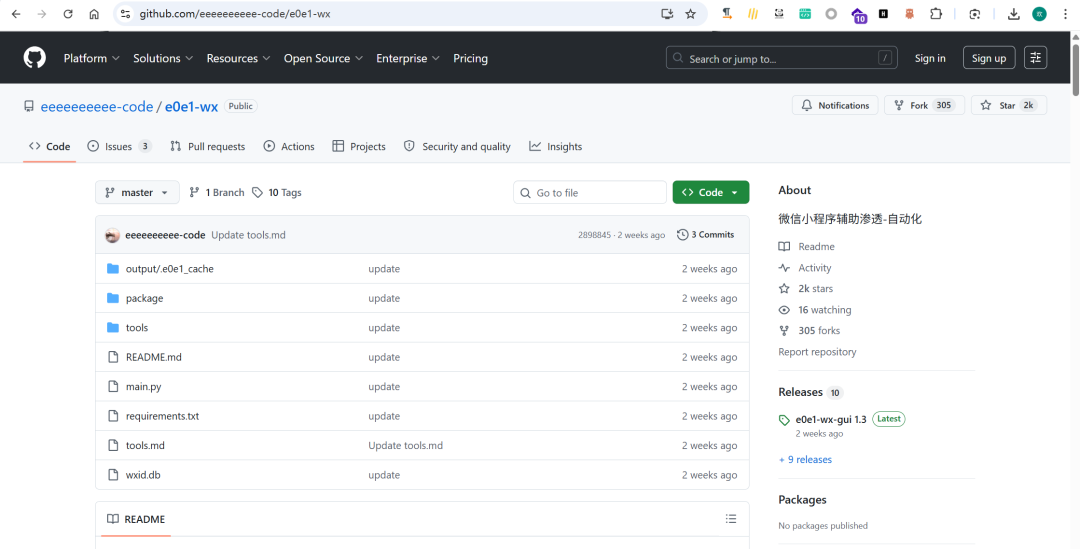The image size is (1080, 549).
Task: Expand the Open Source menu
Action: 324,59
